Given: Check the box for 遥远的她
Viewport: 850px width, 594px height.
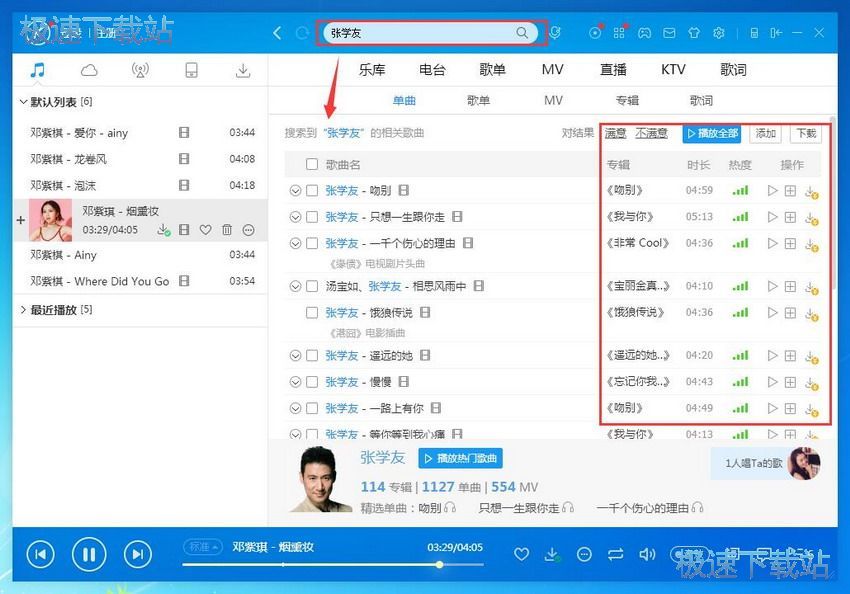Looking at the screenshot, I should click(312, 356).
